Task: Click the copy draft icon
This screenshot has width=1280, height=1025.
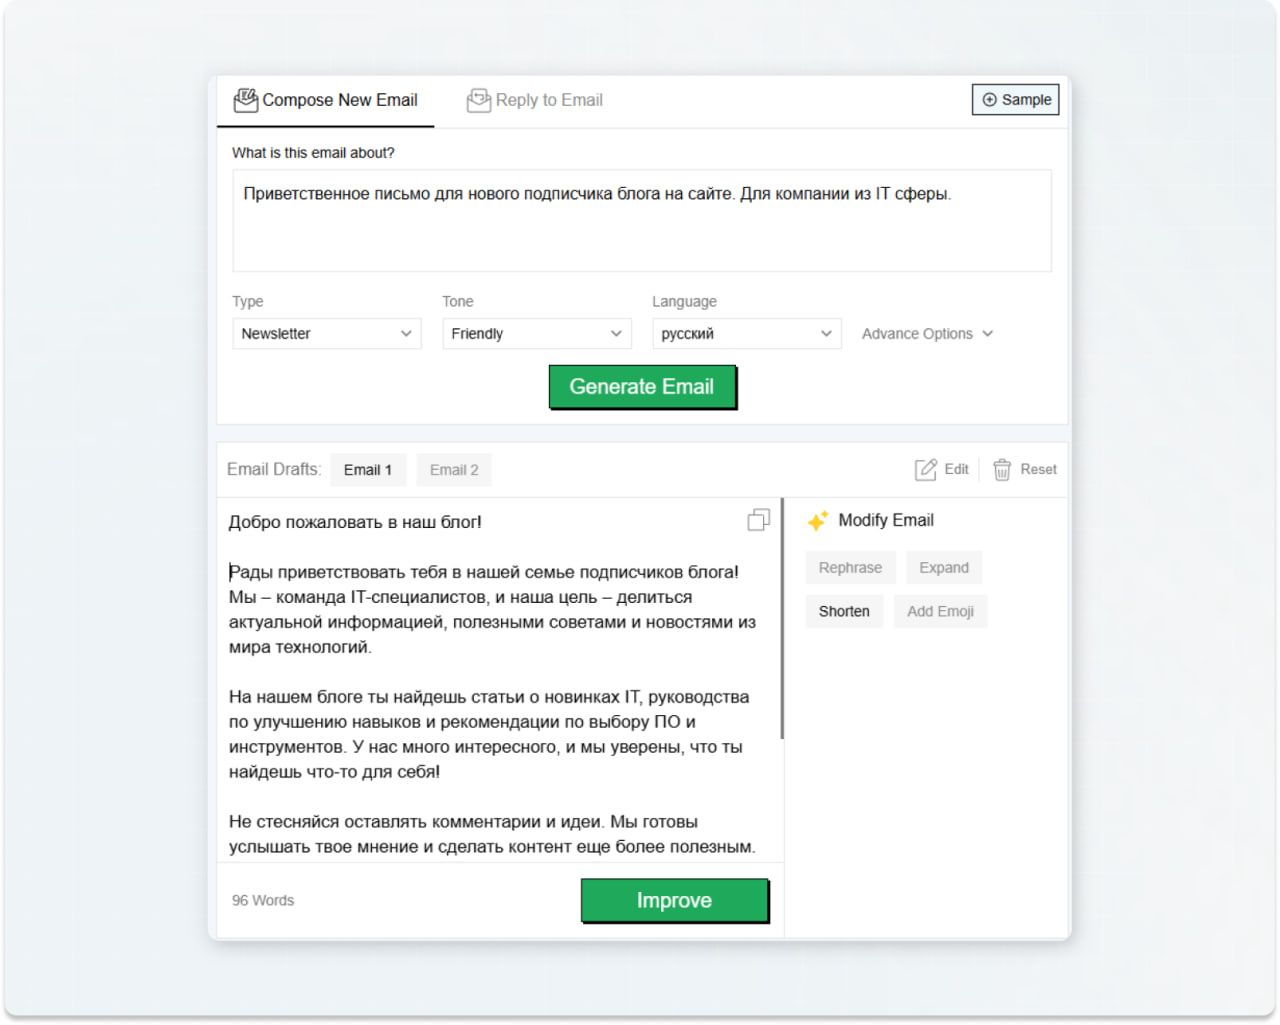Action: tap(759, 520)
